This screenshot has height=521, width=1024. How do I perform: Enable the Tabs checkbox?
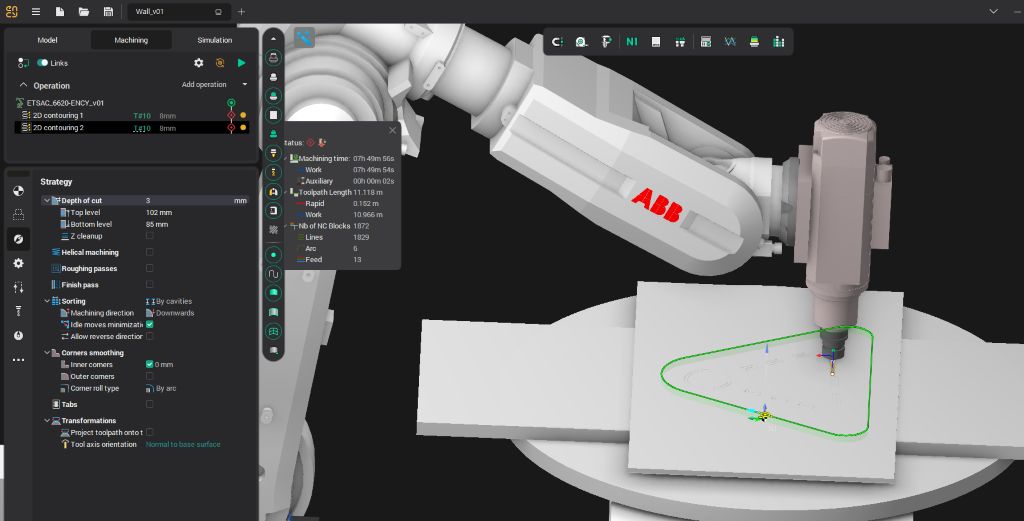150,404
